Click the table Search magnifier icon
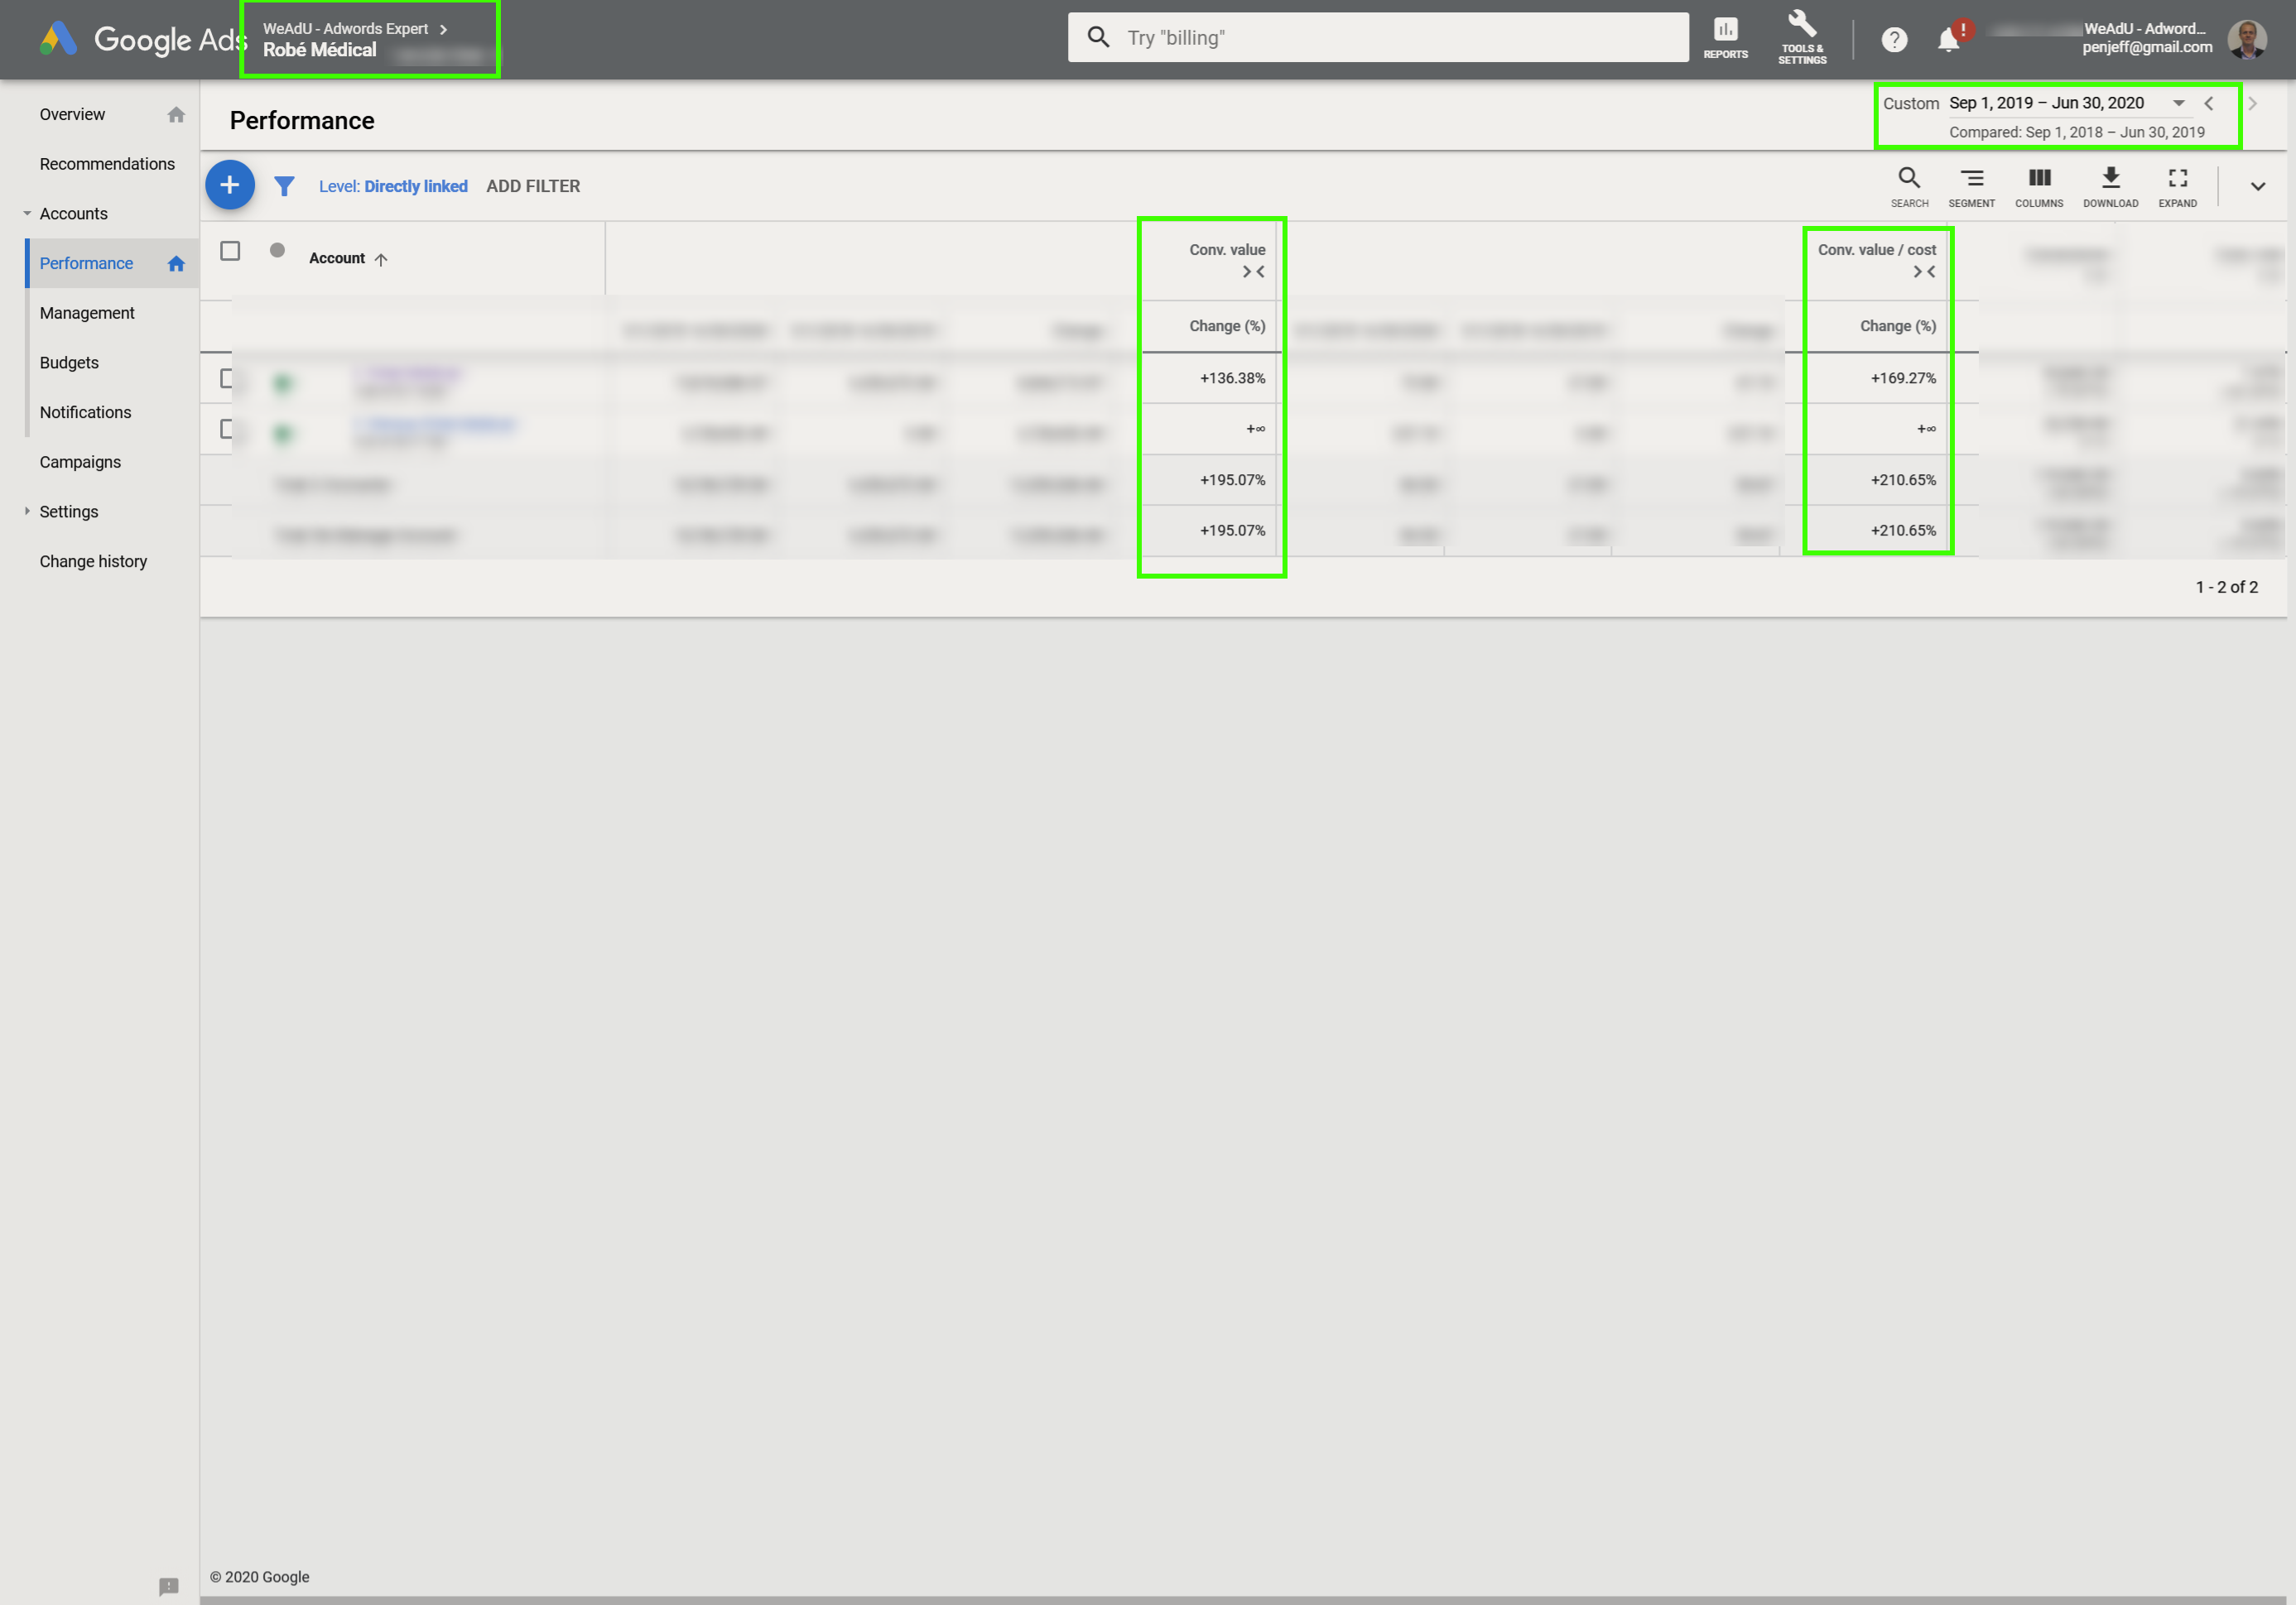Screen dimensions: 2296x1605 [1909, 187]
